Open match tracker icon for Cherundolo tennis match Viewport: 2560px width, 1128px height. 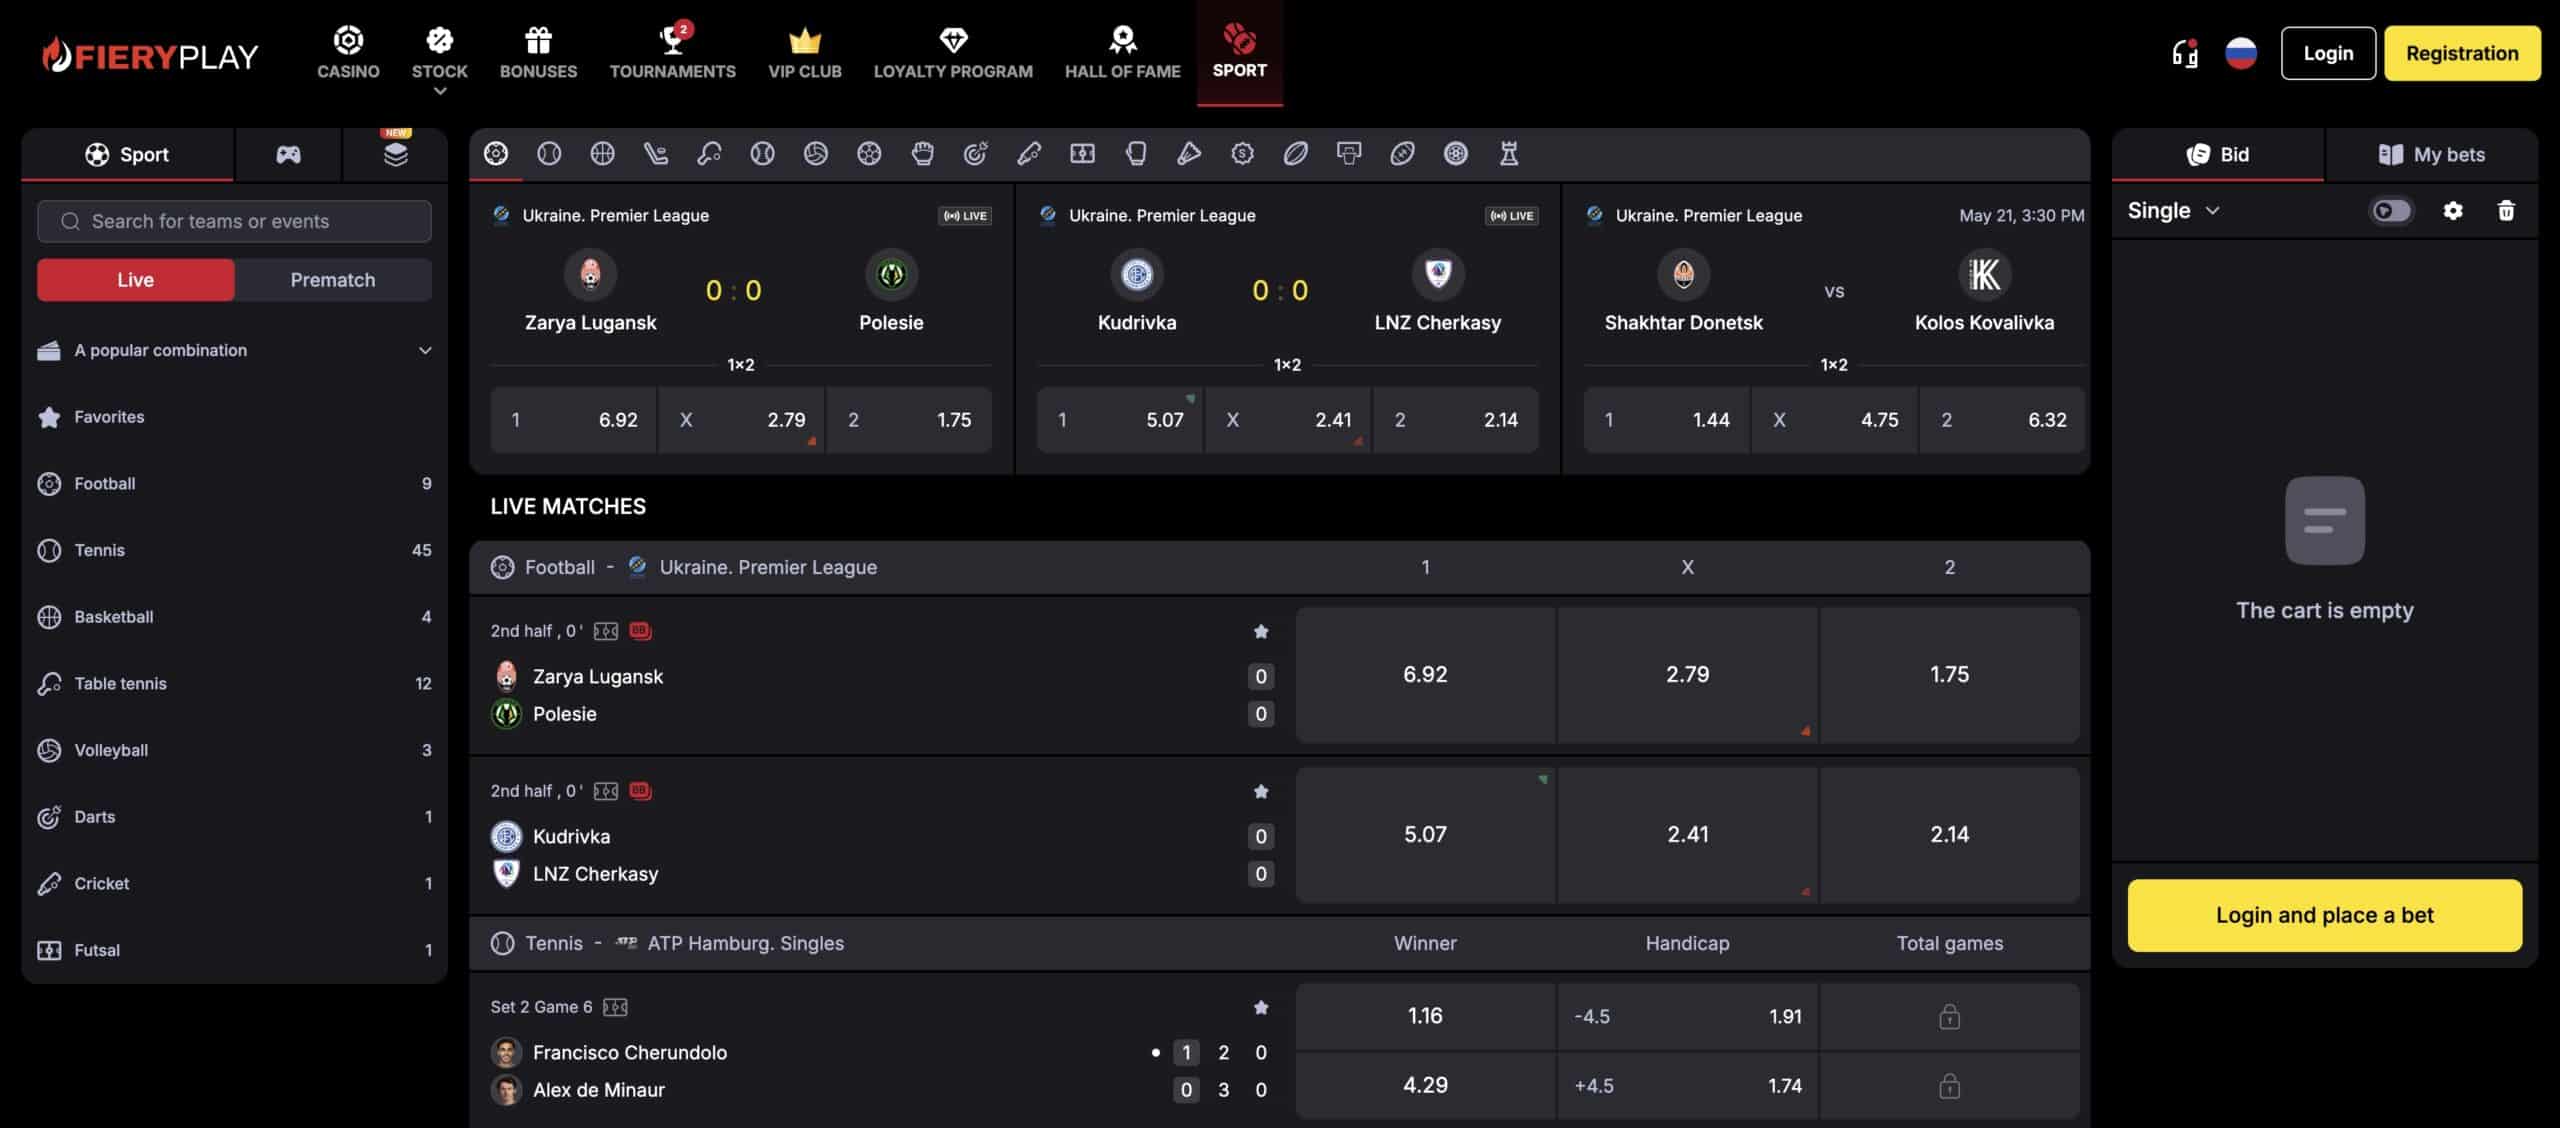[615, 1007]
